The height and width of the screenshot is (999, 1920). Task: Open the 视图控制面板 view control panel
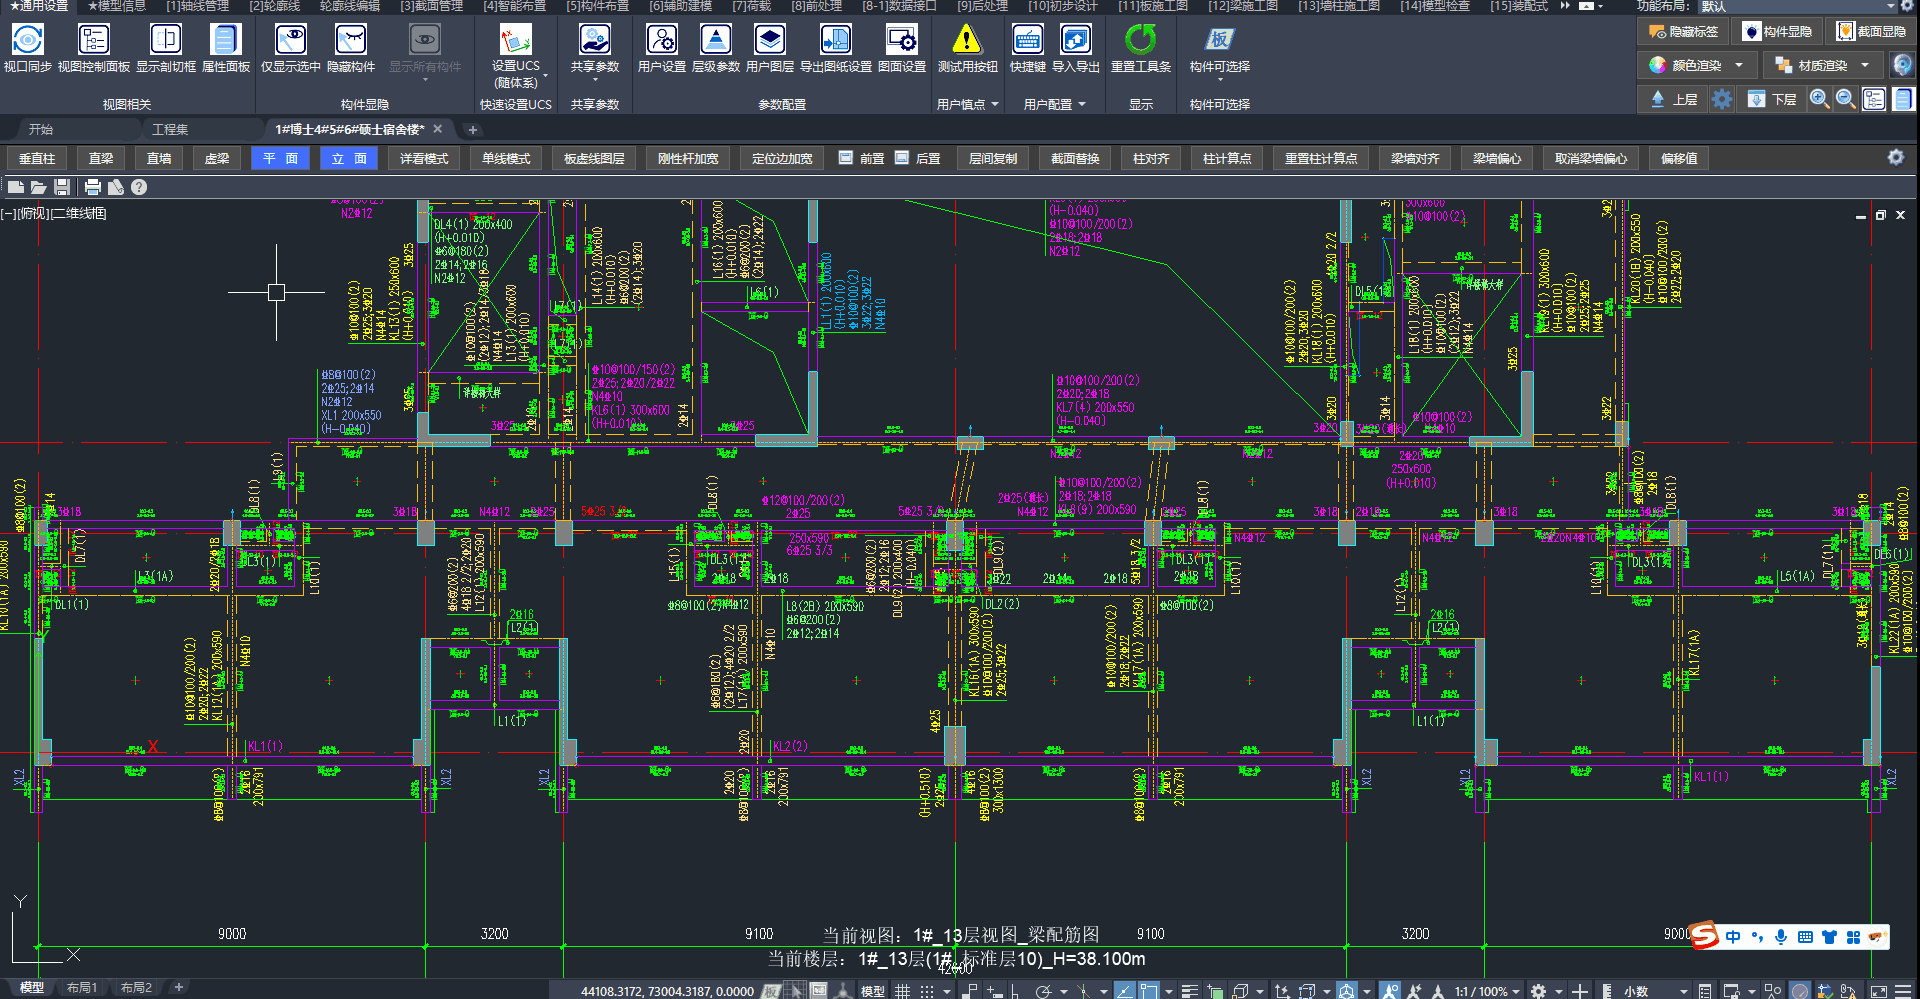pos(93,41)
